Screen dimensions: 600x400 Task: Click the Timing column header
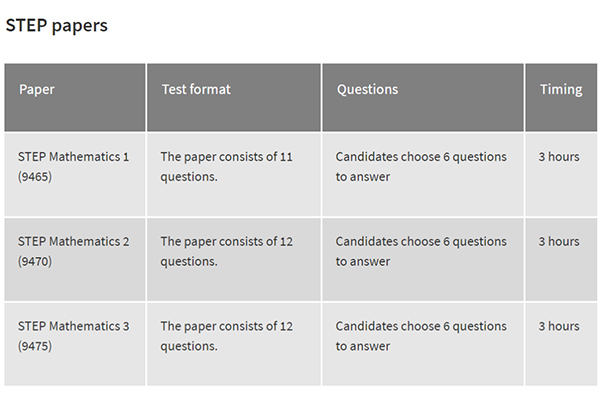(561, 98)
